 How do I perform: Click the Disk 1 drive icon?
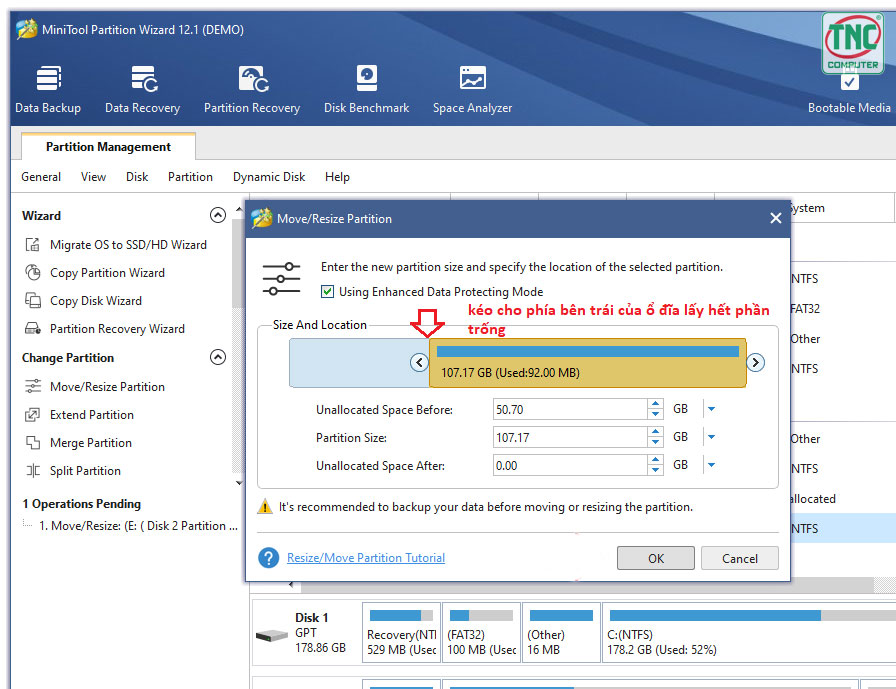(271, 635)
